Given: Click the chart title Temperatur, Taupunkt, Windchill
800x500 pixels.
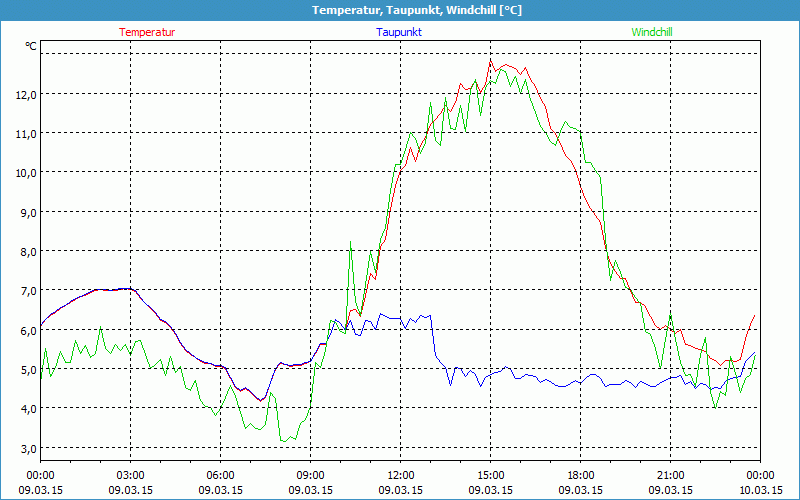Looking at the screenshot, I should click(417, 10).
